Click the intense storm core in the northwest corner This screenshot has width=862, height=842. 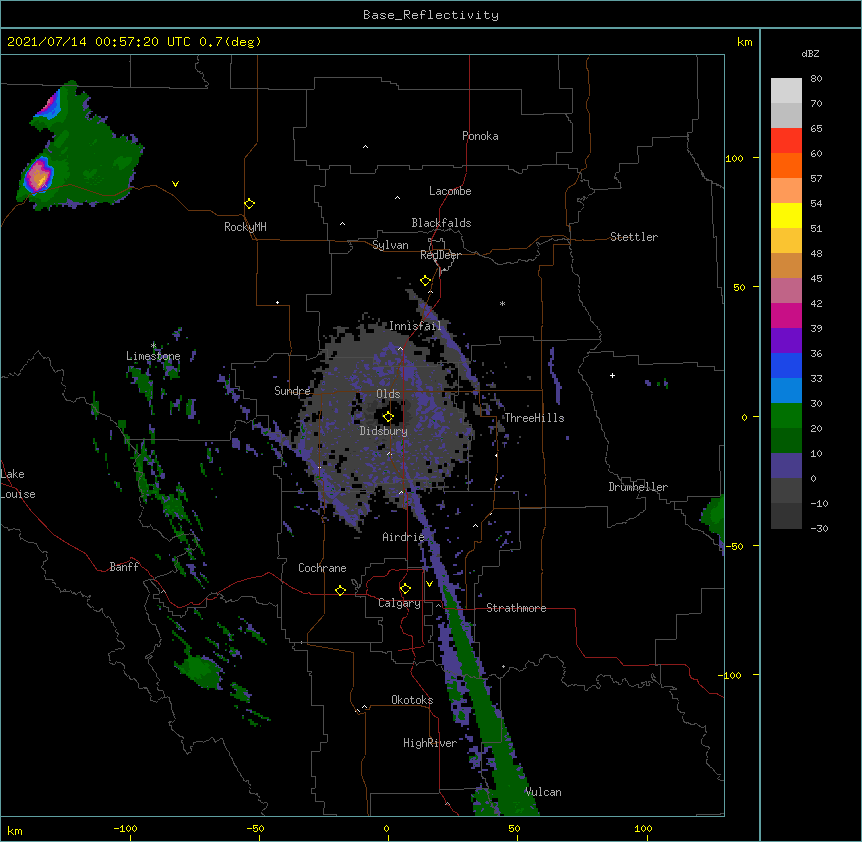[x=38, y=175]
